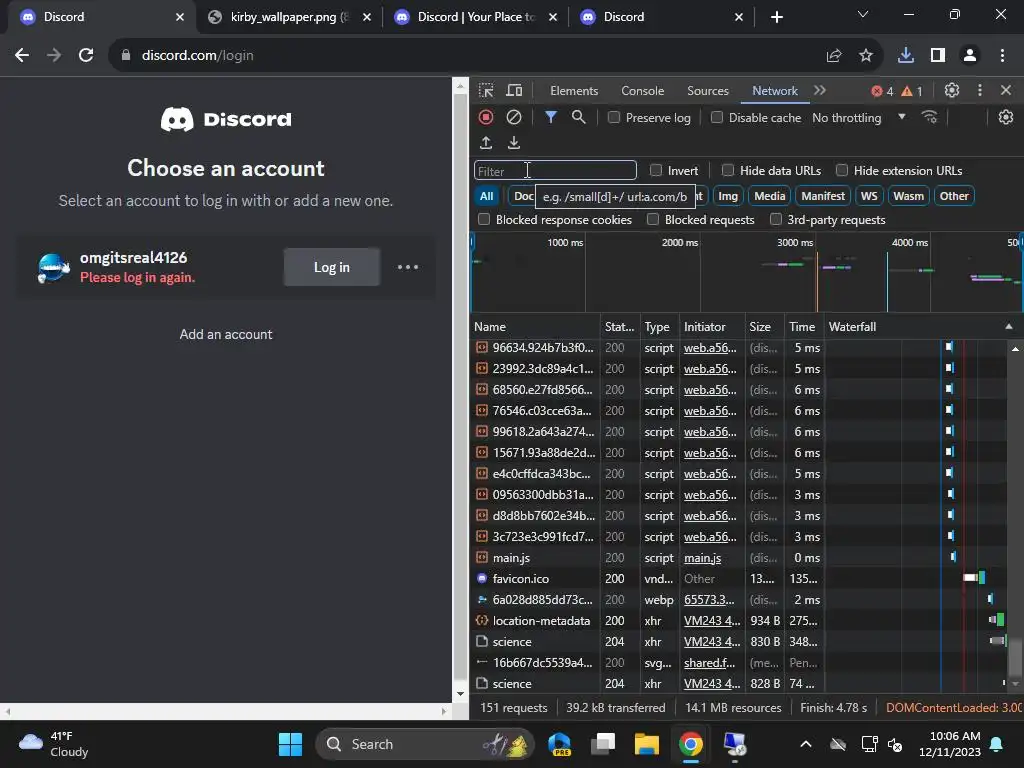Viewport: 1024px width, 768px height.
Task: Open Windows Start menu
Action: tap(290, 744)
